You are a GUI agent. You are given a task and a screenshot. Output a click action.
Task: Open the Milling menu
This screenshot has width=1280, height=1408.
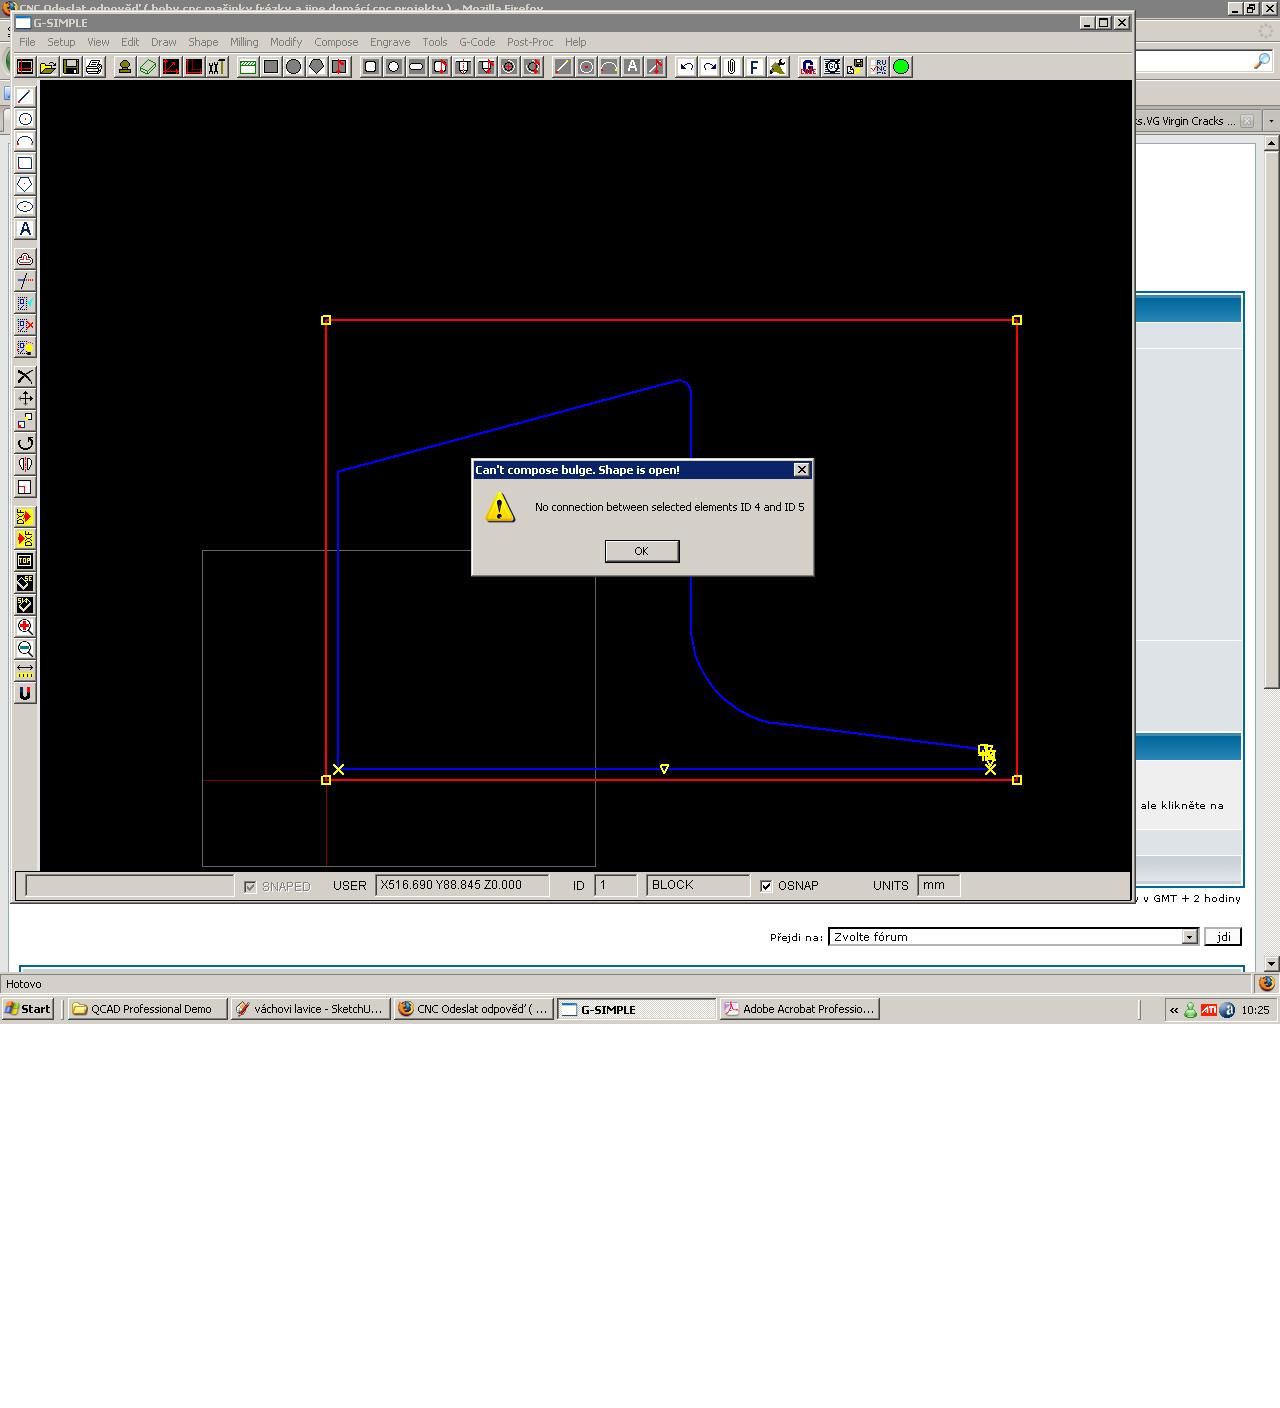[x=244, y=42]
